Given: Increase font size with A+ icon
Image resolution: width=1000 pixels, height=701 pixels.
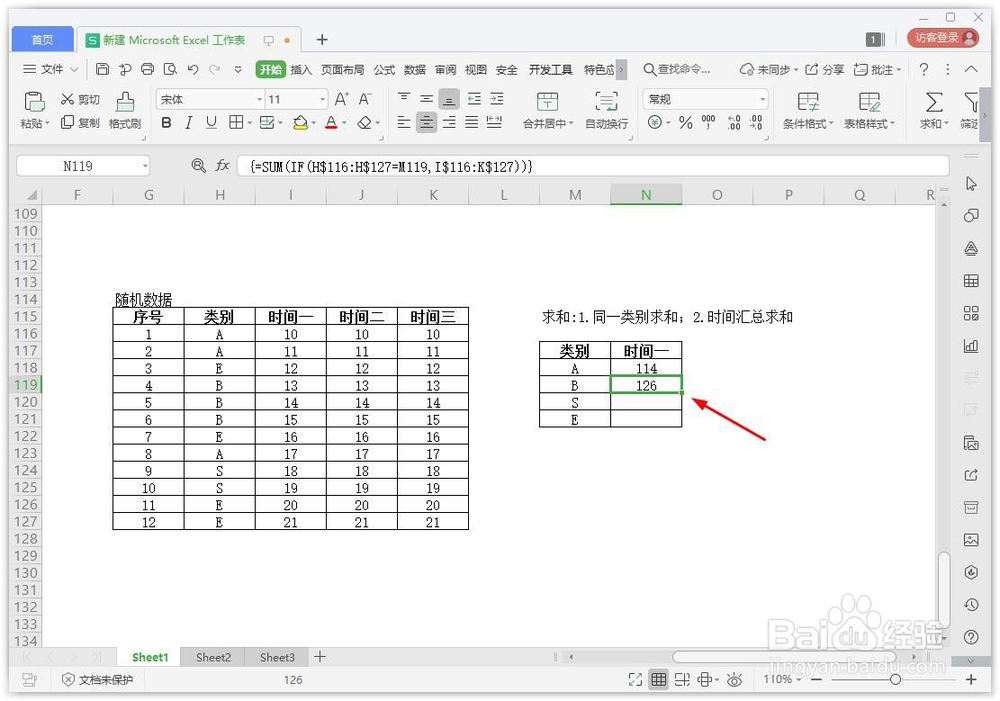Looking at the screenshot, I should (x=342, y=100).
